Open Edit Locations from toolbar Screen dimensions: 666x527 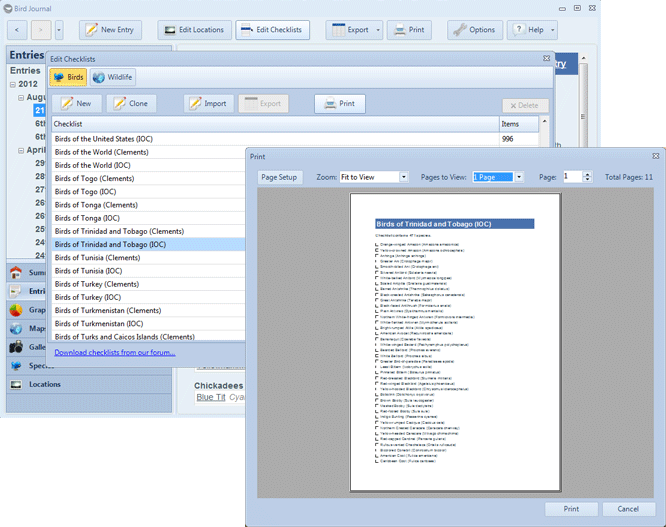tap(195, 30)
